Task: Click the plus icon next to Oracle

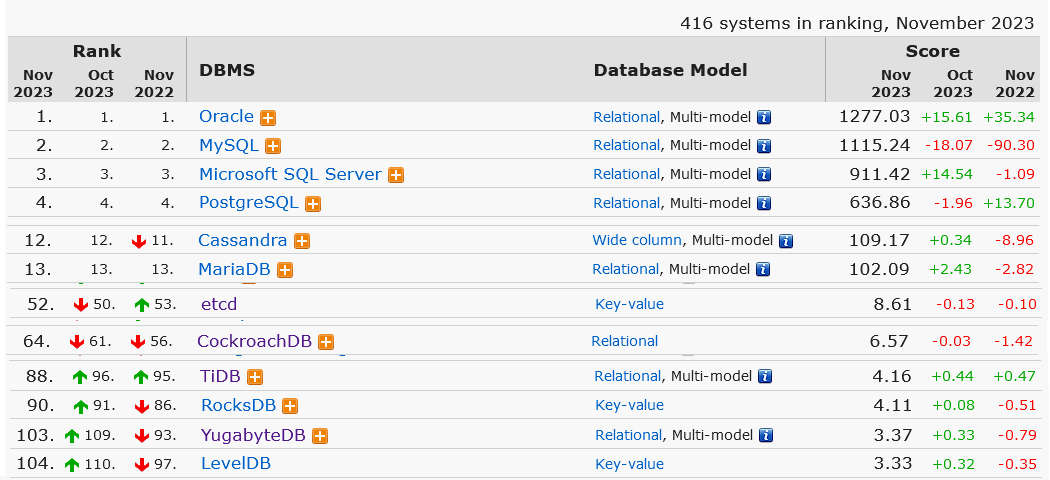Action: pos(268,117)
